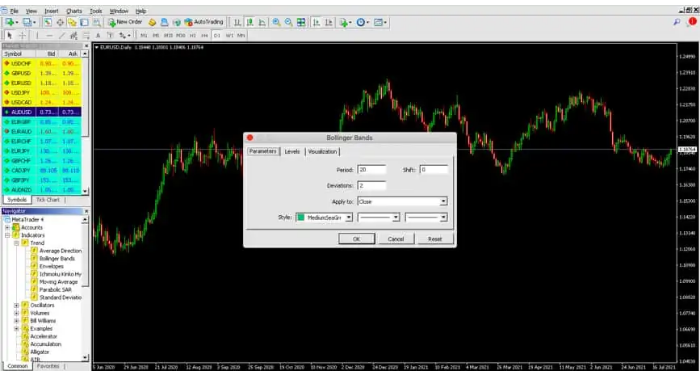Open the Apply to Close dropdown
Image resolution: width=700 pixels, height=376 pixels.
coord(402,201)
